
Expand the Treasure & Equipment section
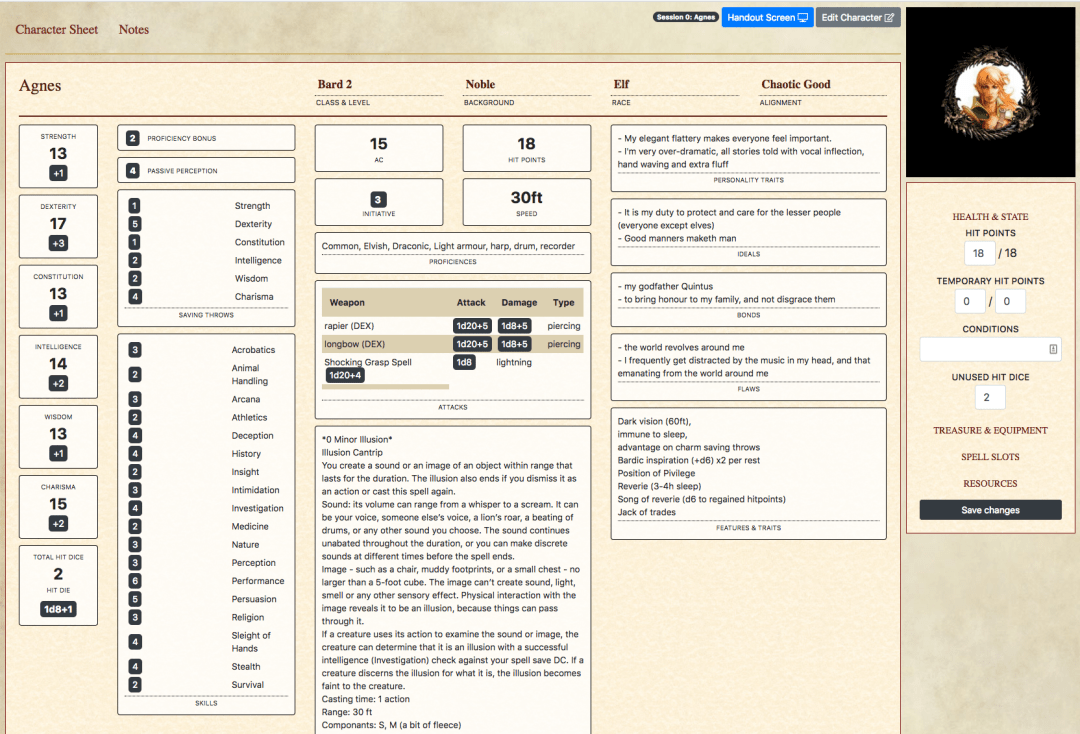[x=990, y=430]
